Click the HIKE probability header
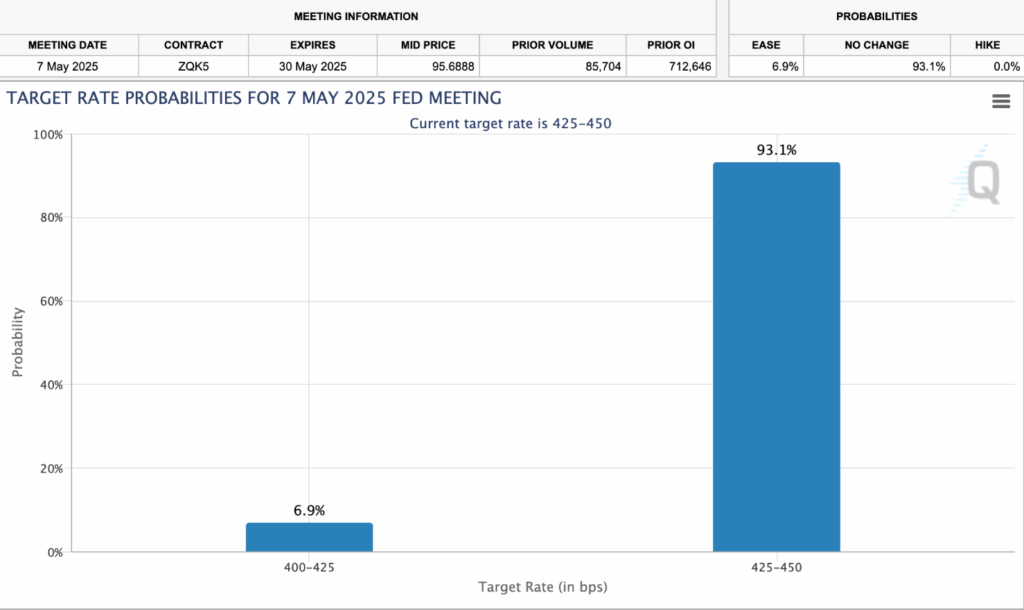Viewport: 1024px width, 610px height. pos(987,45)
